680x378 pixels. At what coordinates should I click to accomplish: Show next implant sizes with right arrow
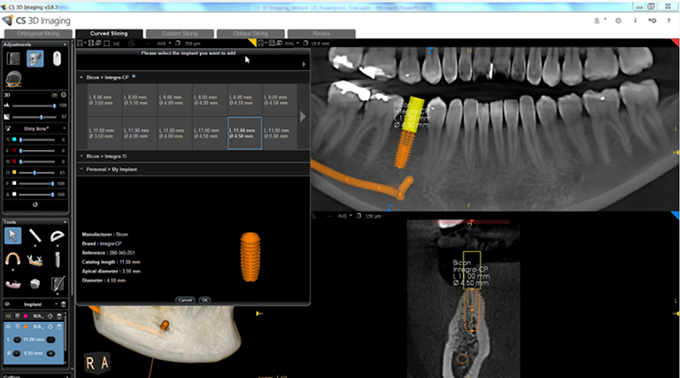point(303,117)
